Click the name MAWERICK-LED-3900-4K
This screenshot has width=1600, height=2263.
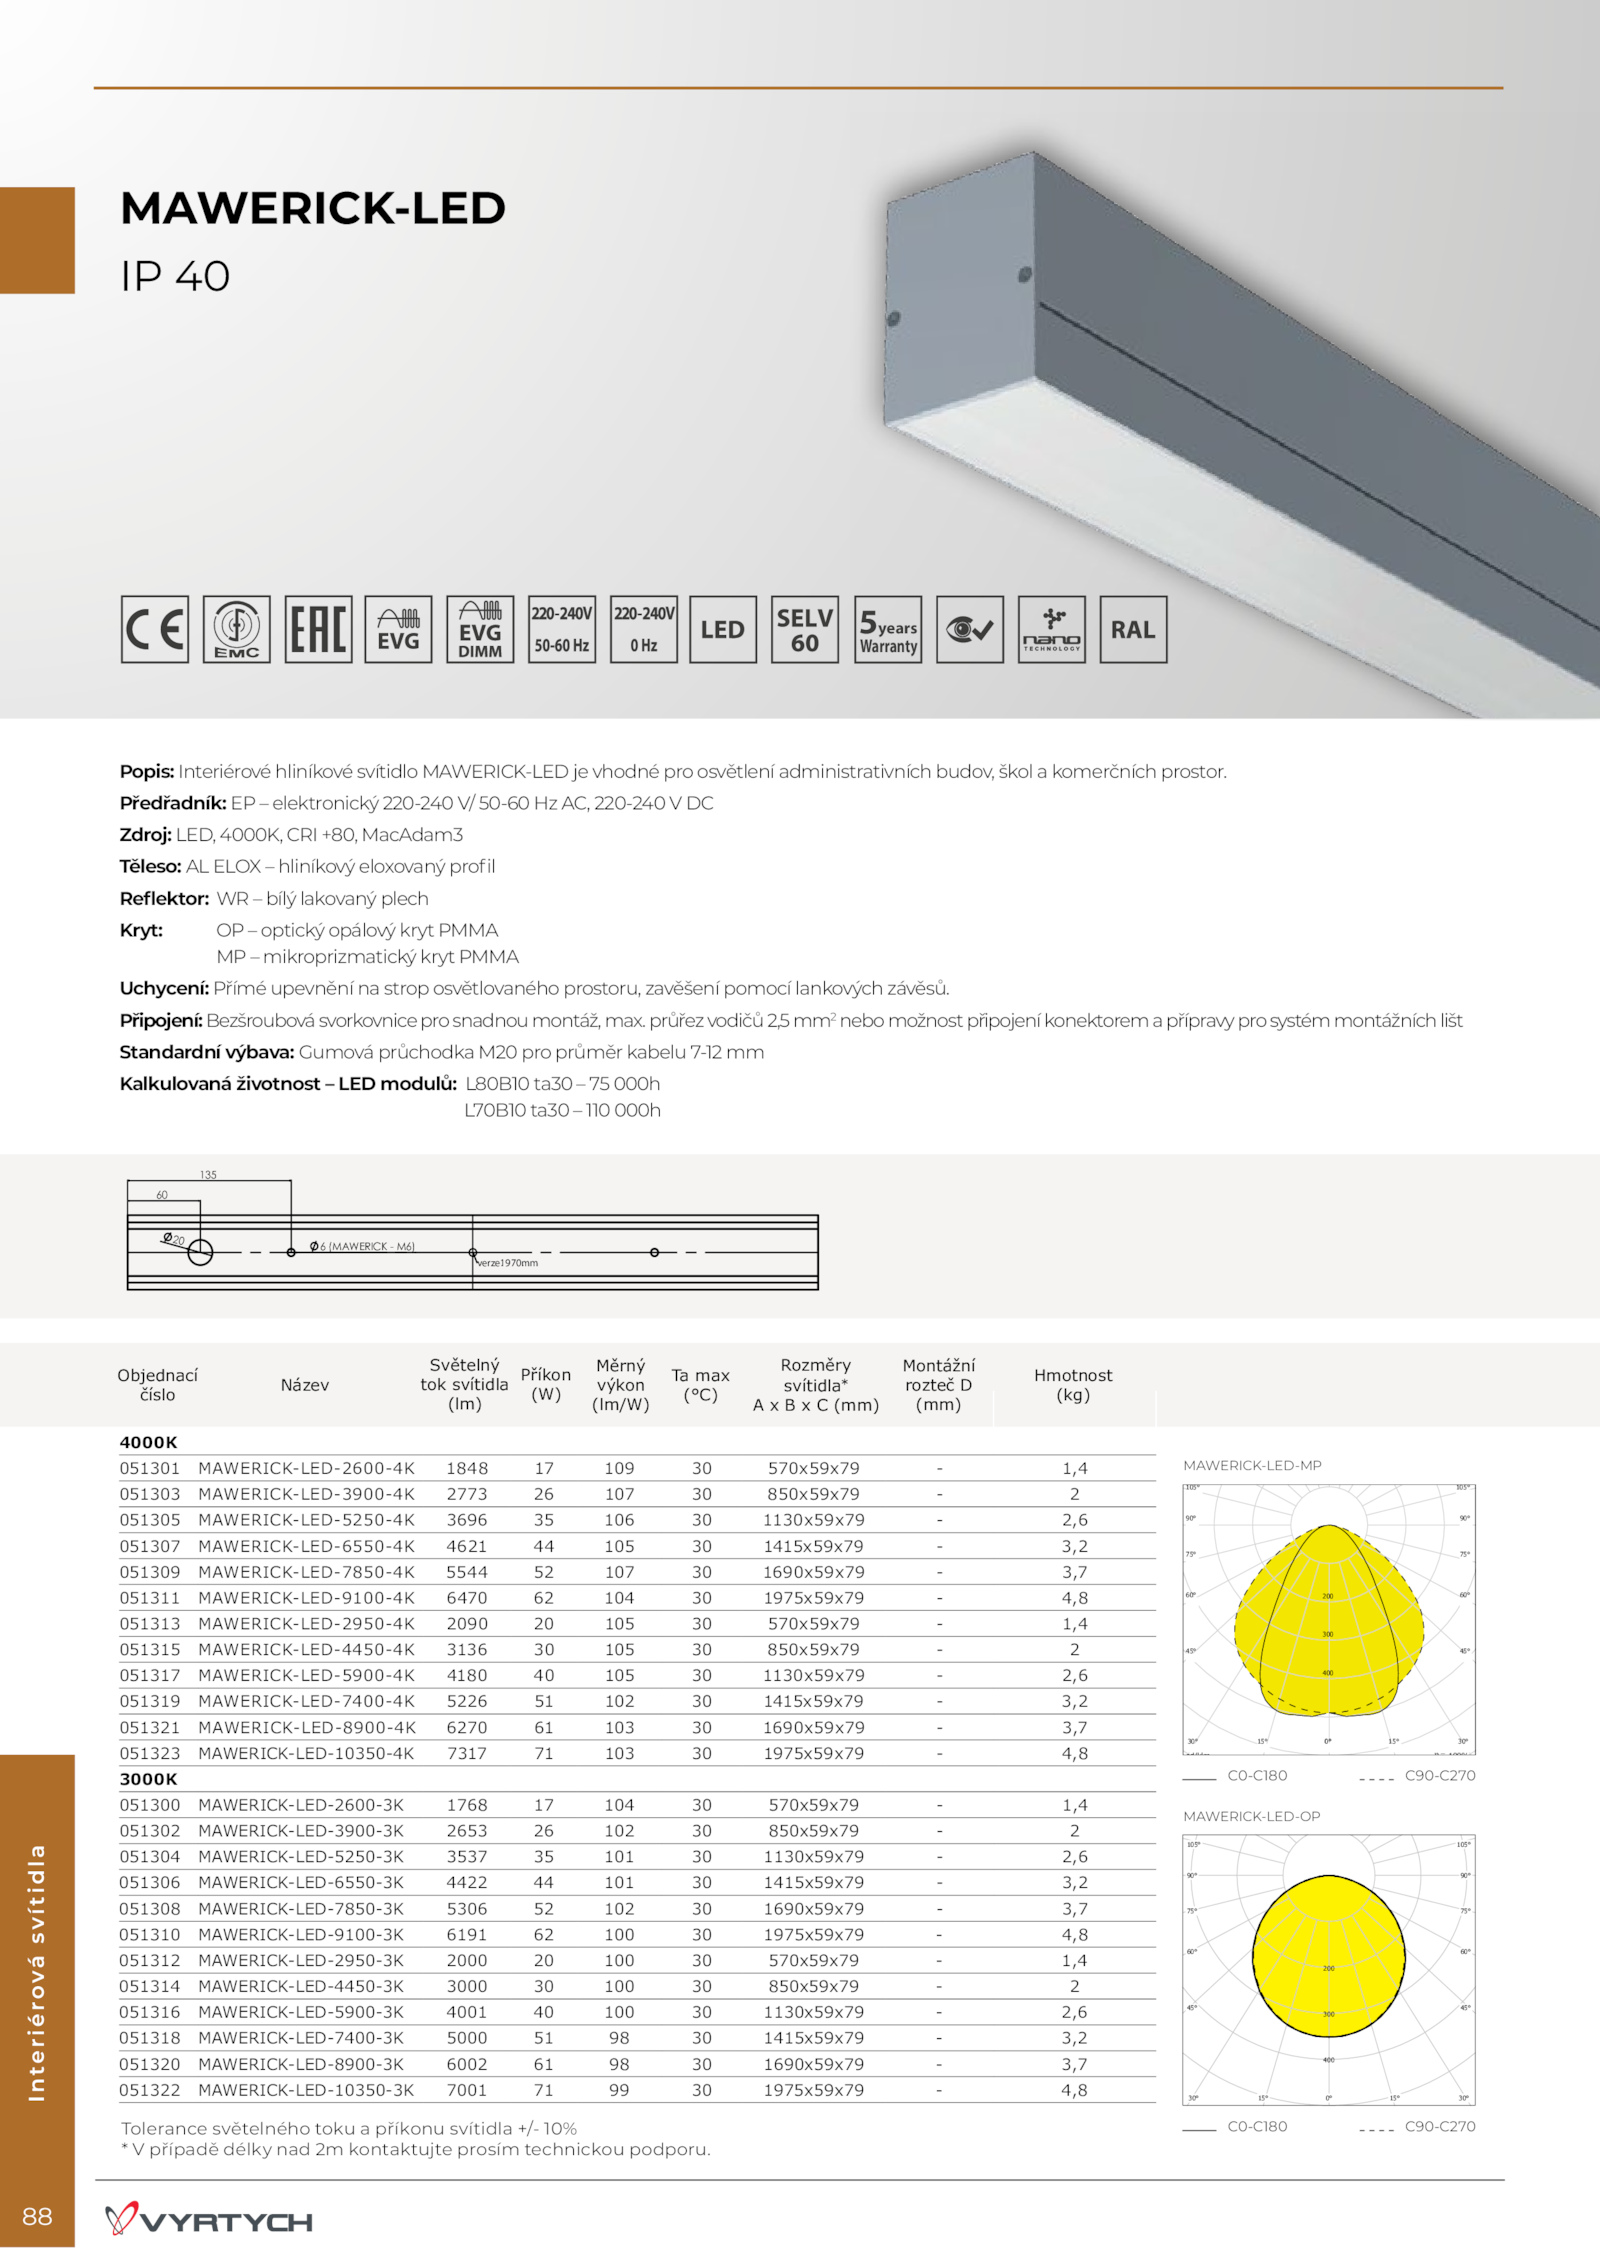point(306,1494)
